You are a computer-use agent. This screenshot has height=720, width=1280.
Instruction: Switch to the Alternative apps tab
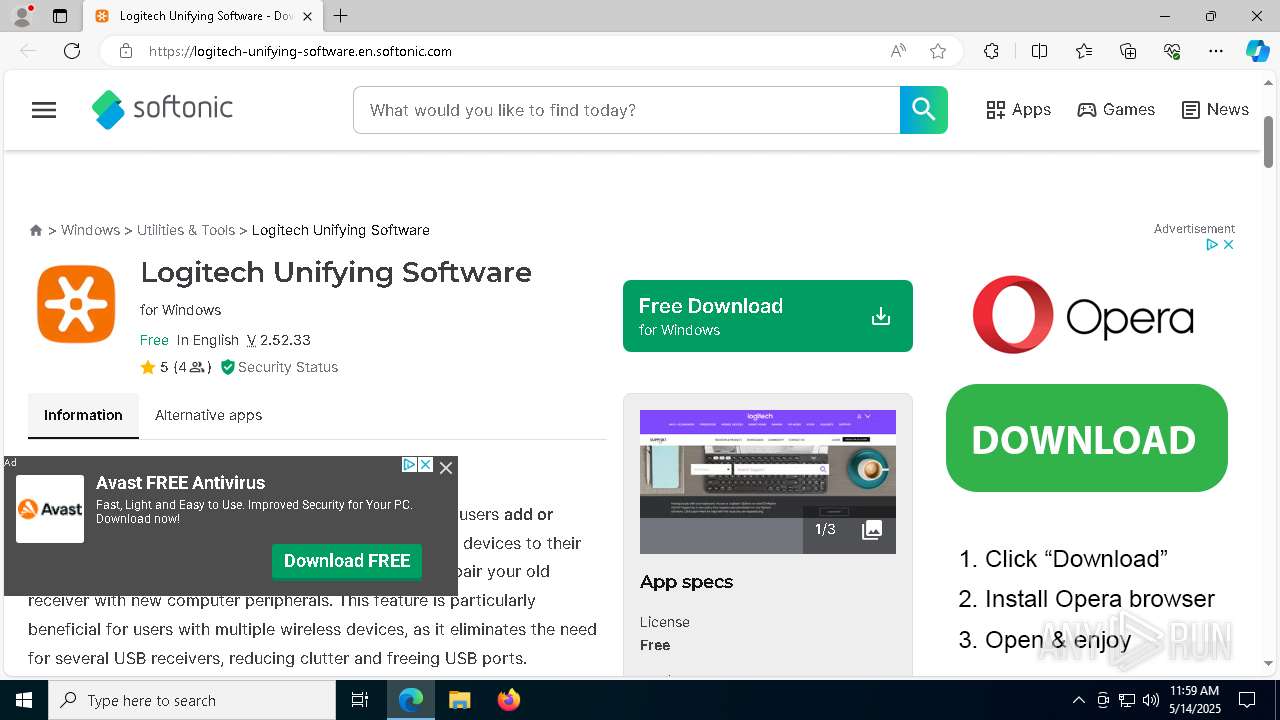[208, 415]
